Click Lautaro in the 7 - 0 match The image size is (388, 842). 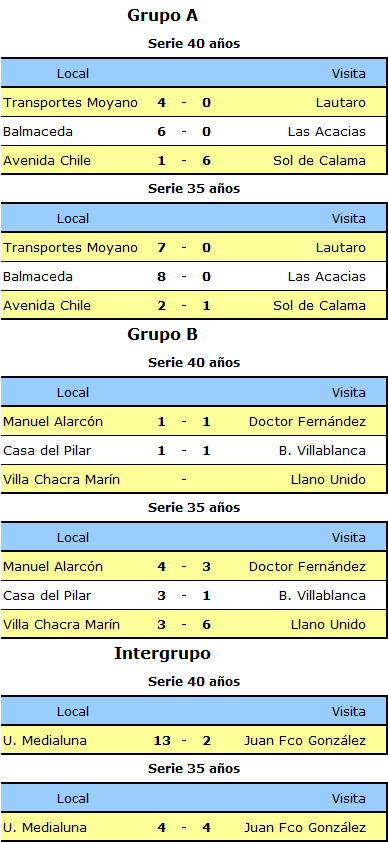click(x=341, y=248)
